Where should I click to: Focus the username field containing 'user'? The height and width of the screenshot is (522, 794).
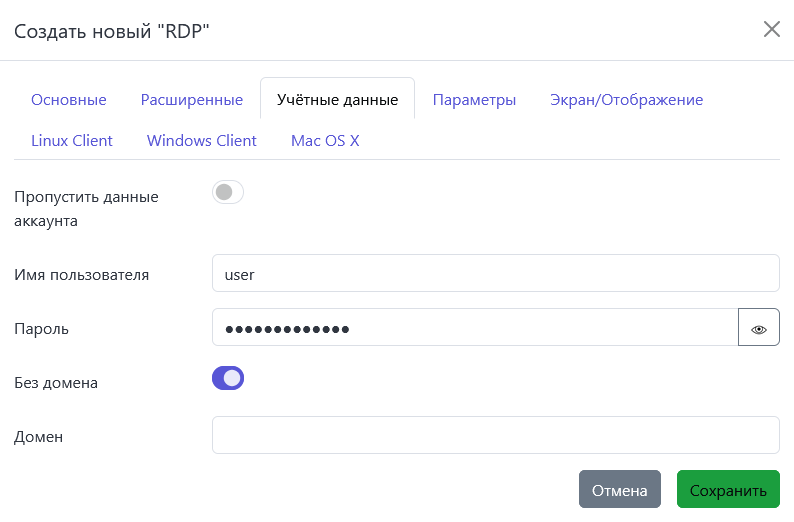tap(495, 274)
